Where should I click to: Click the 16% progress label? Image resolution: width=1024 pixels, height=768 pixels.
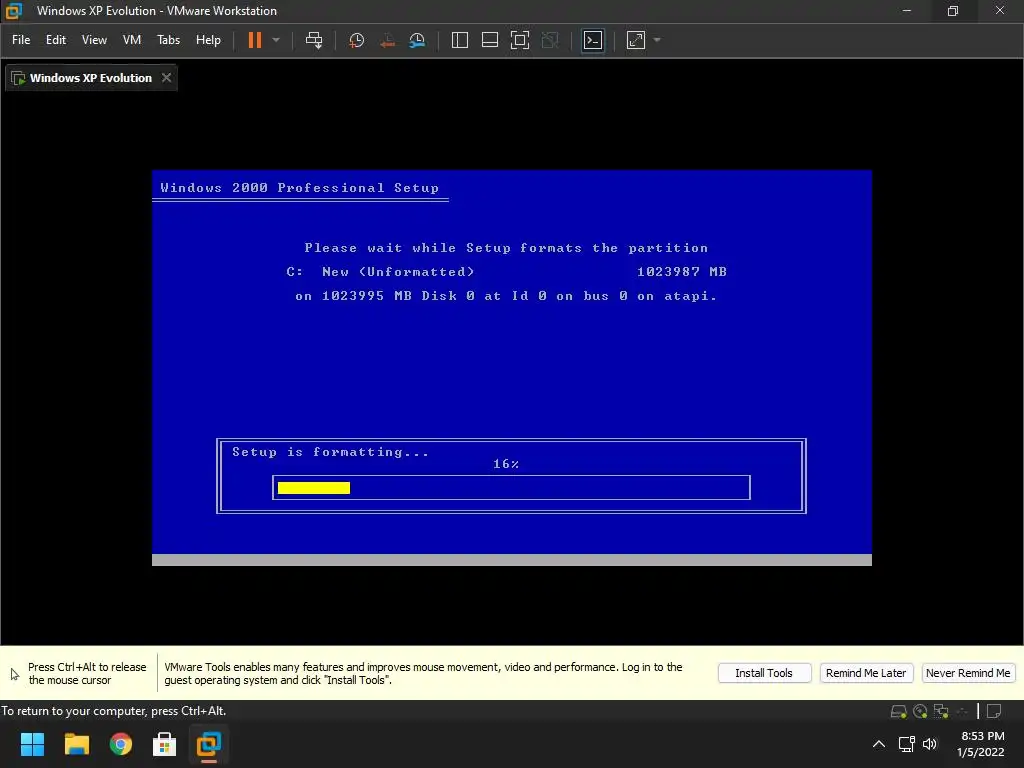point(506,464)
